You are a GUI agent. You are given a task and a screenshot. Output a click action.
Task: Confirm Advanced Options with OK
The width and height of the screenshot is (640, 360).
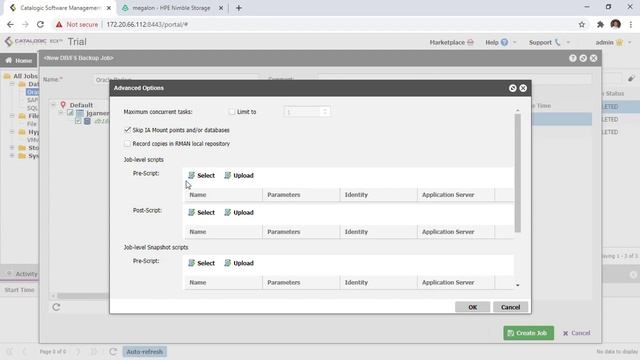click(x=472, y=307)
